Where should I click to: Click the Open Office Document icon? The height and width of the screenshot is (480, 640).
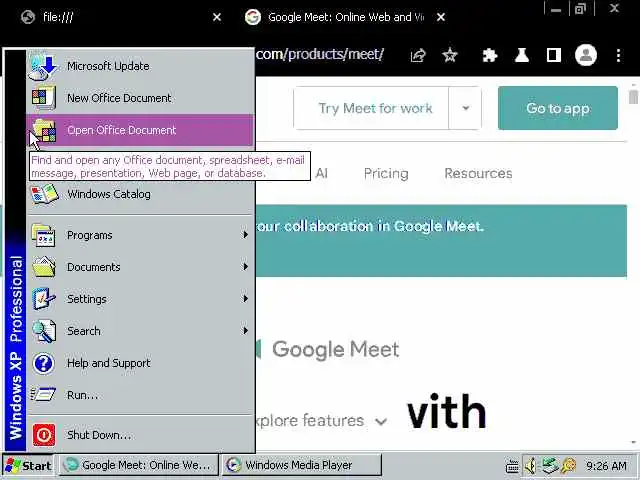tap(43, 130)
